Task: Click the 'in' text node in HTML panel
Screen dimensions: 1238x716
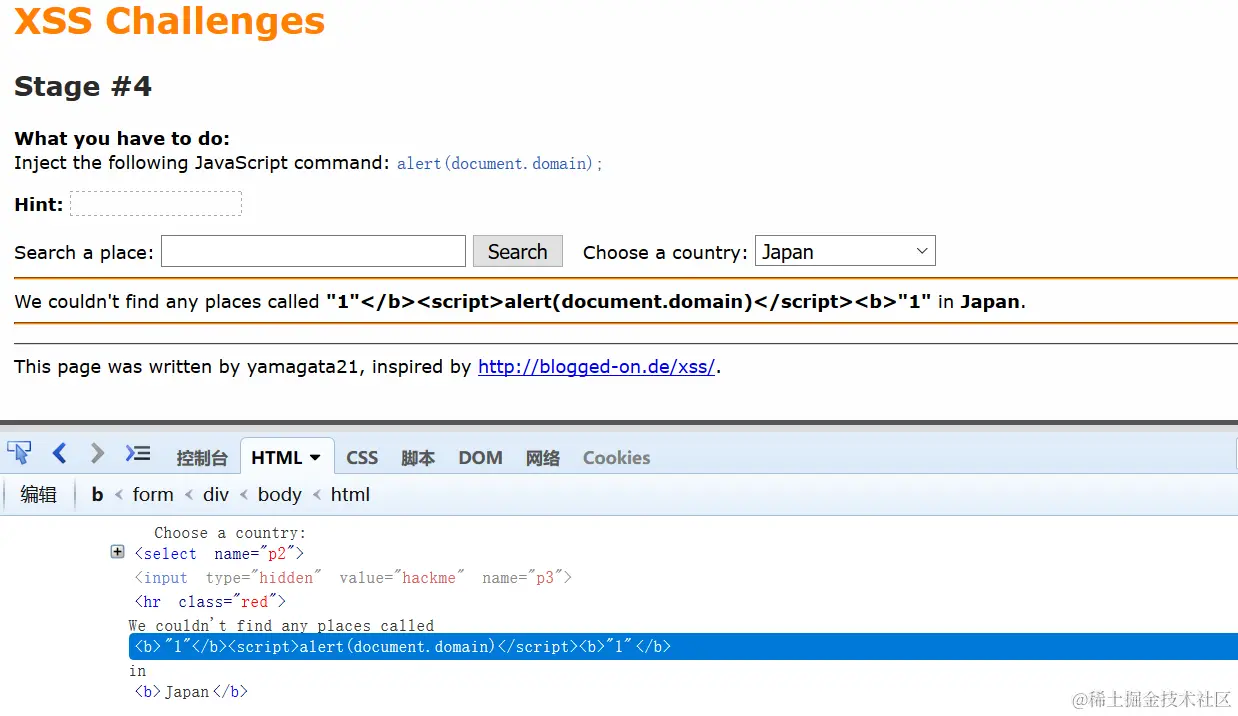Action: 138,671
